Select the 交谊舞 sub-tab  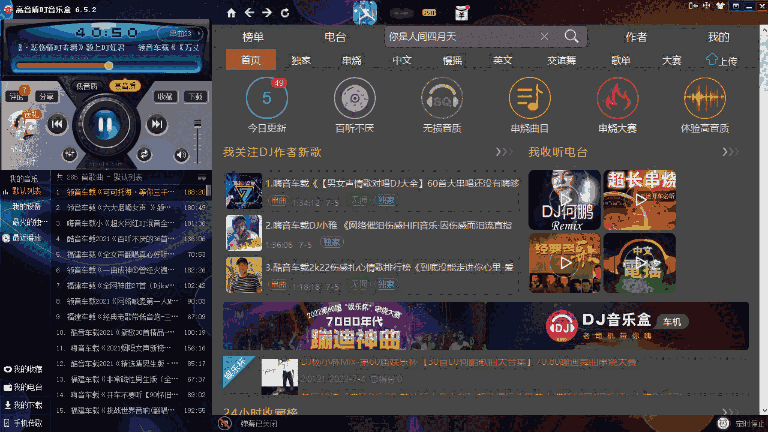(x=561, y=60)
